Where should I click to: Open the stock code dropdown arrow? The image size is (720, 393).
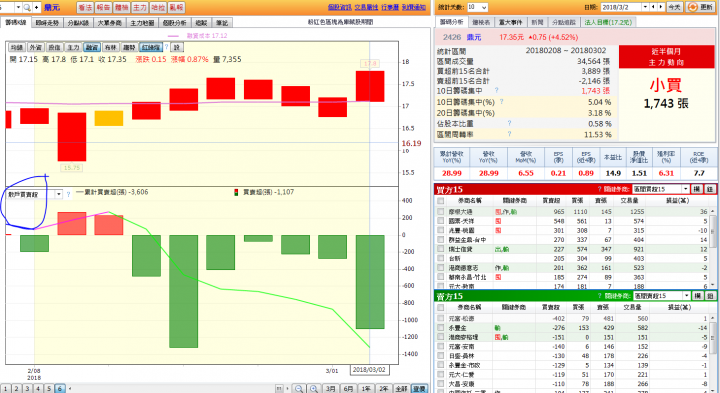(18, 7)
